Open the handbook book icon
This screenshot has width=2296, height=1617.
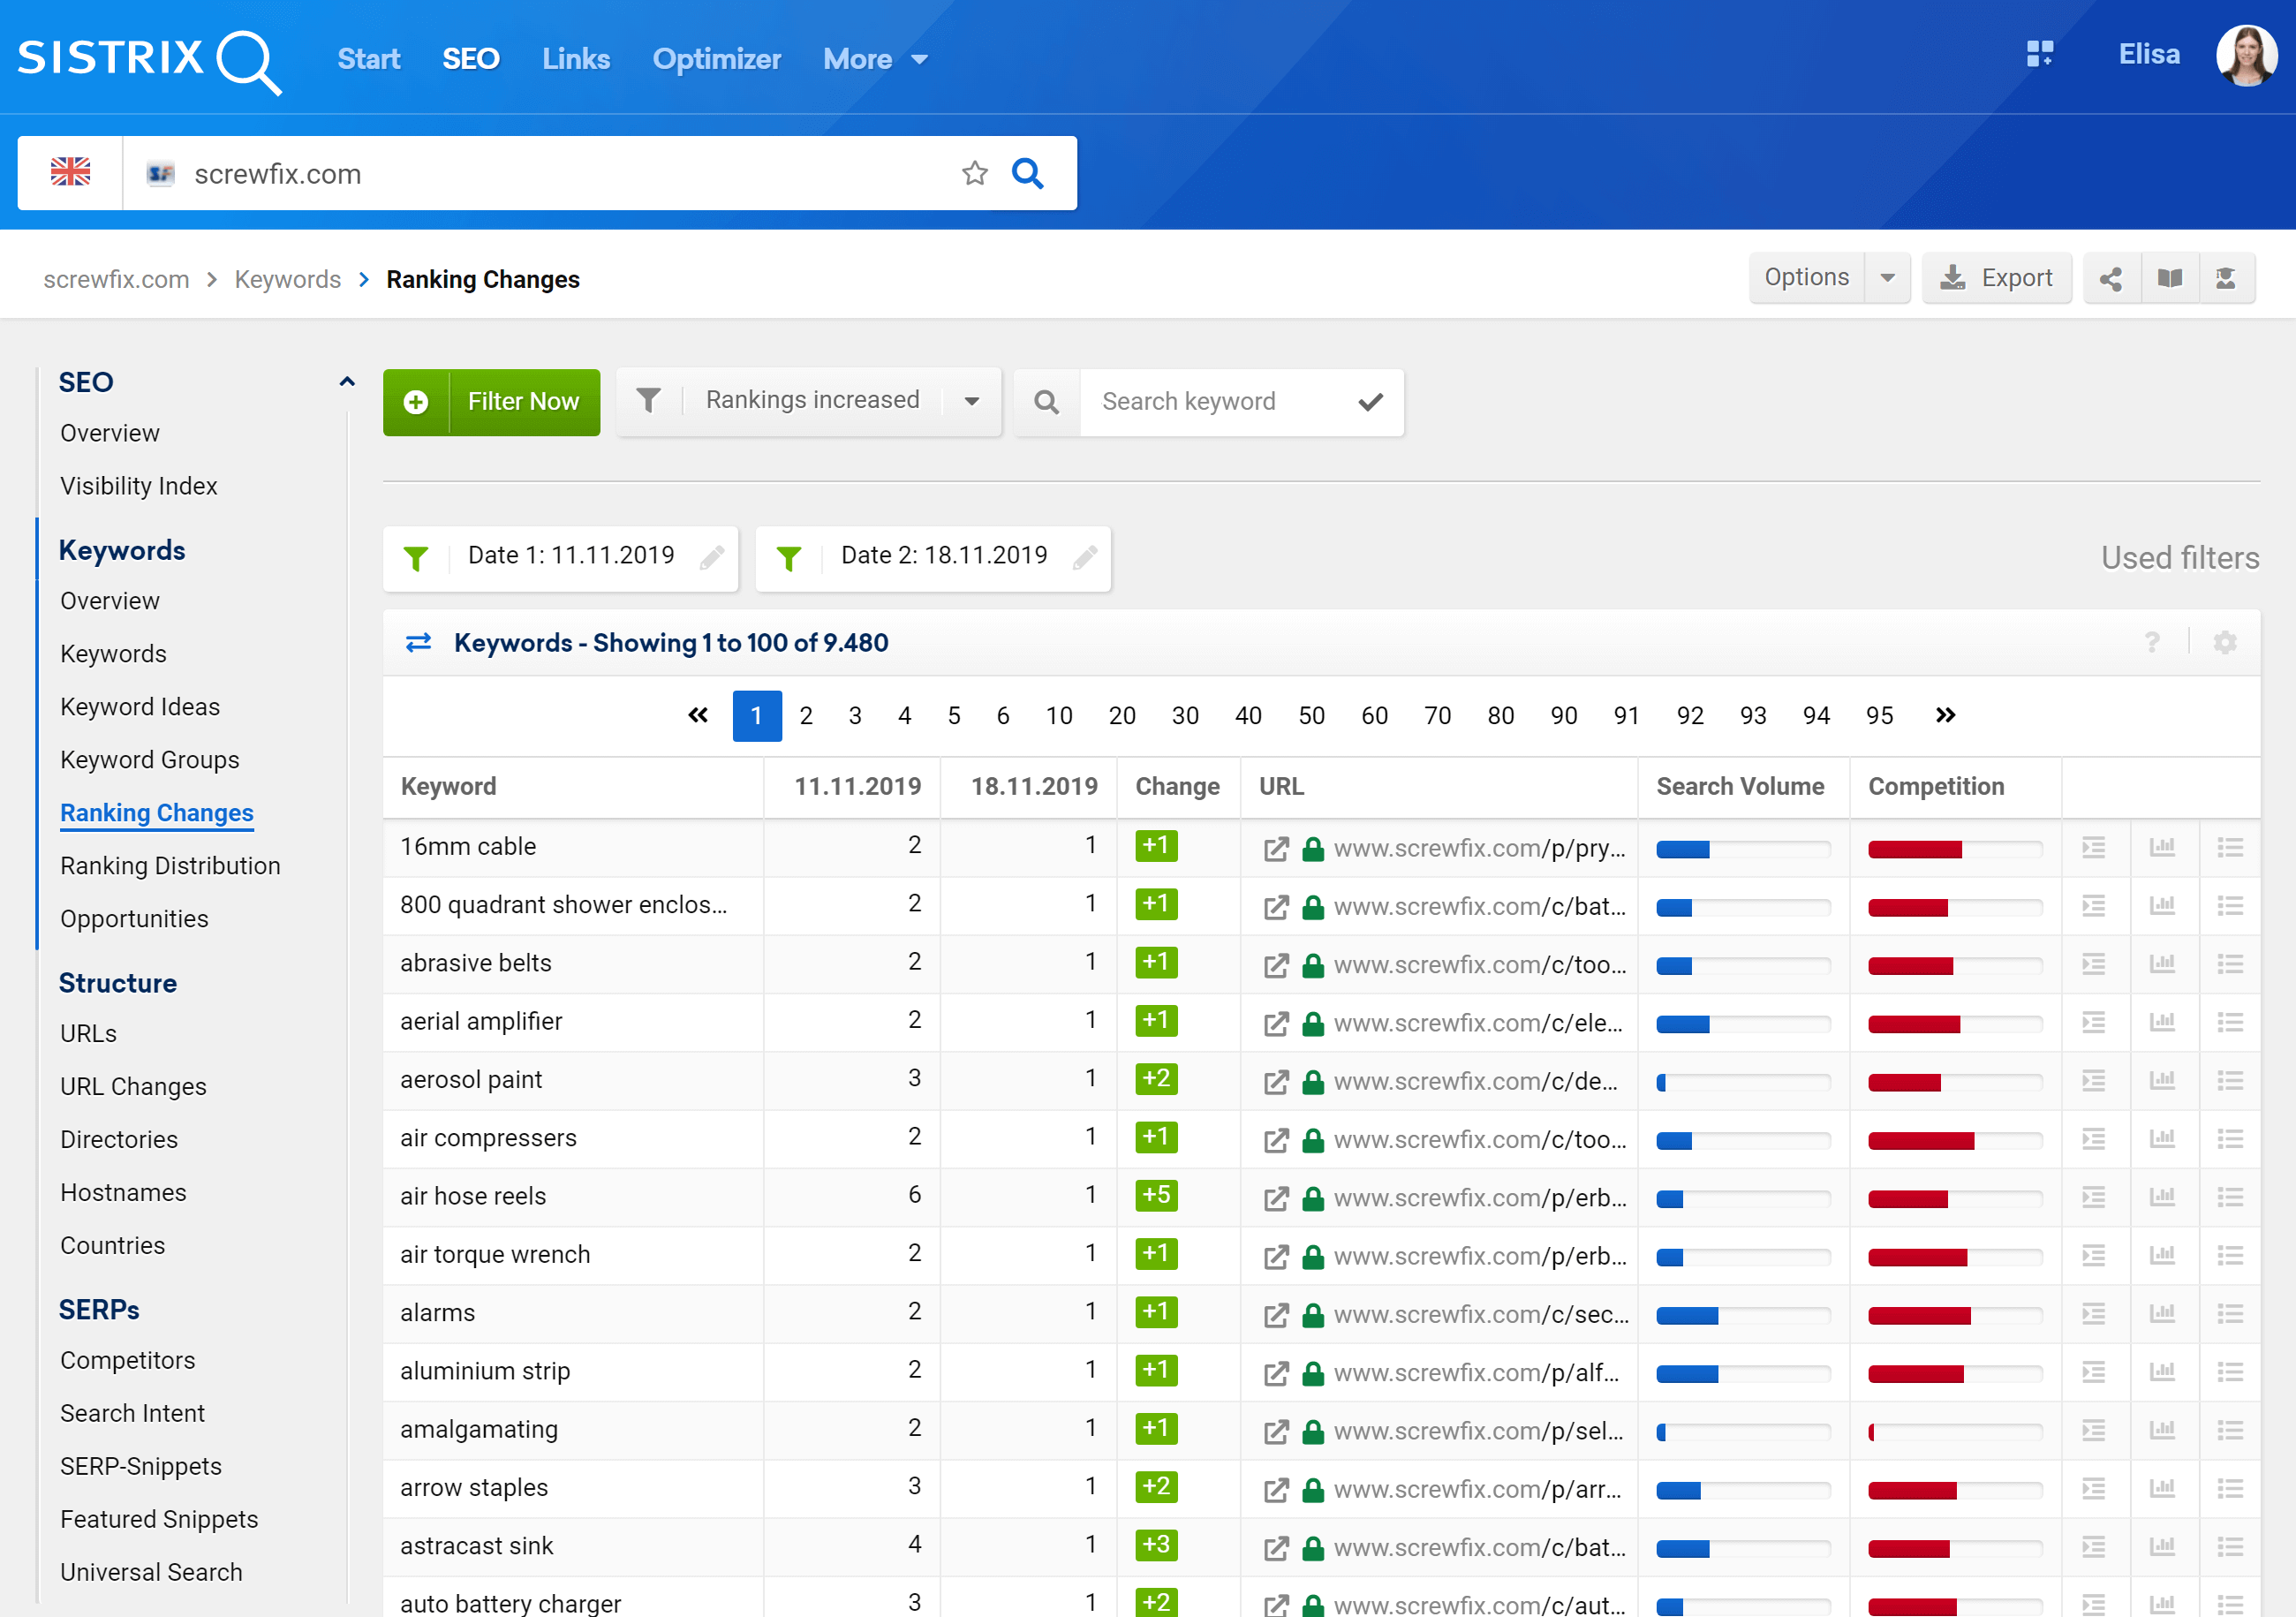[2169, 278]
